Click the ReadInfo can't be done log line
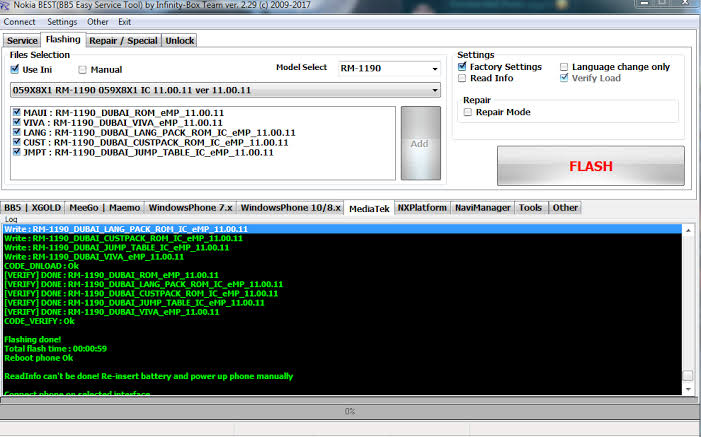 click(148, 376)
